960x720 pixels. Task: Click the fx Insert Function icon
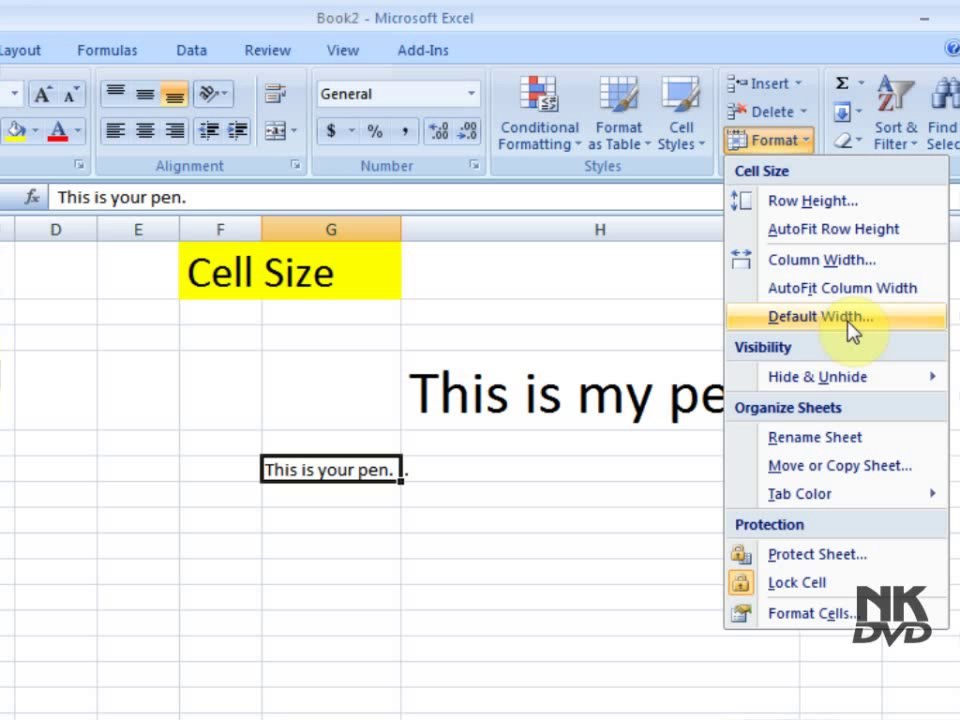click(x=32, y=197)
